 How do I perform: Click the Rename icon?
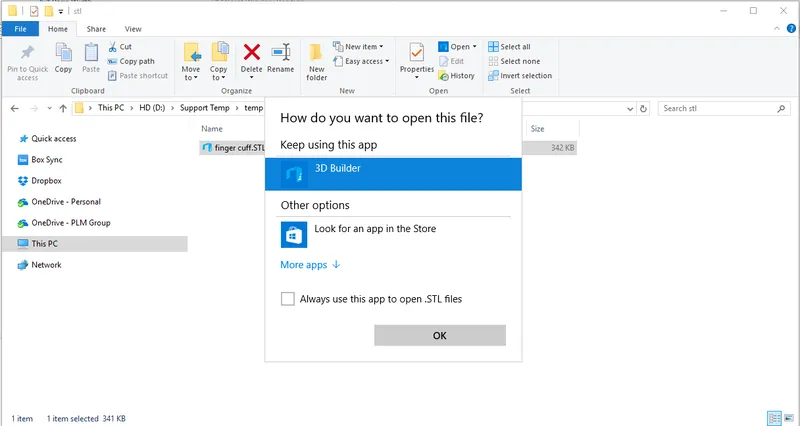(x=281, y=52)
